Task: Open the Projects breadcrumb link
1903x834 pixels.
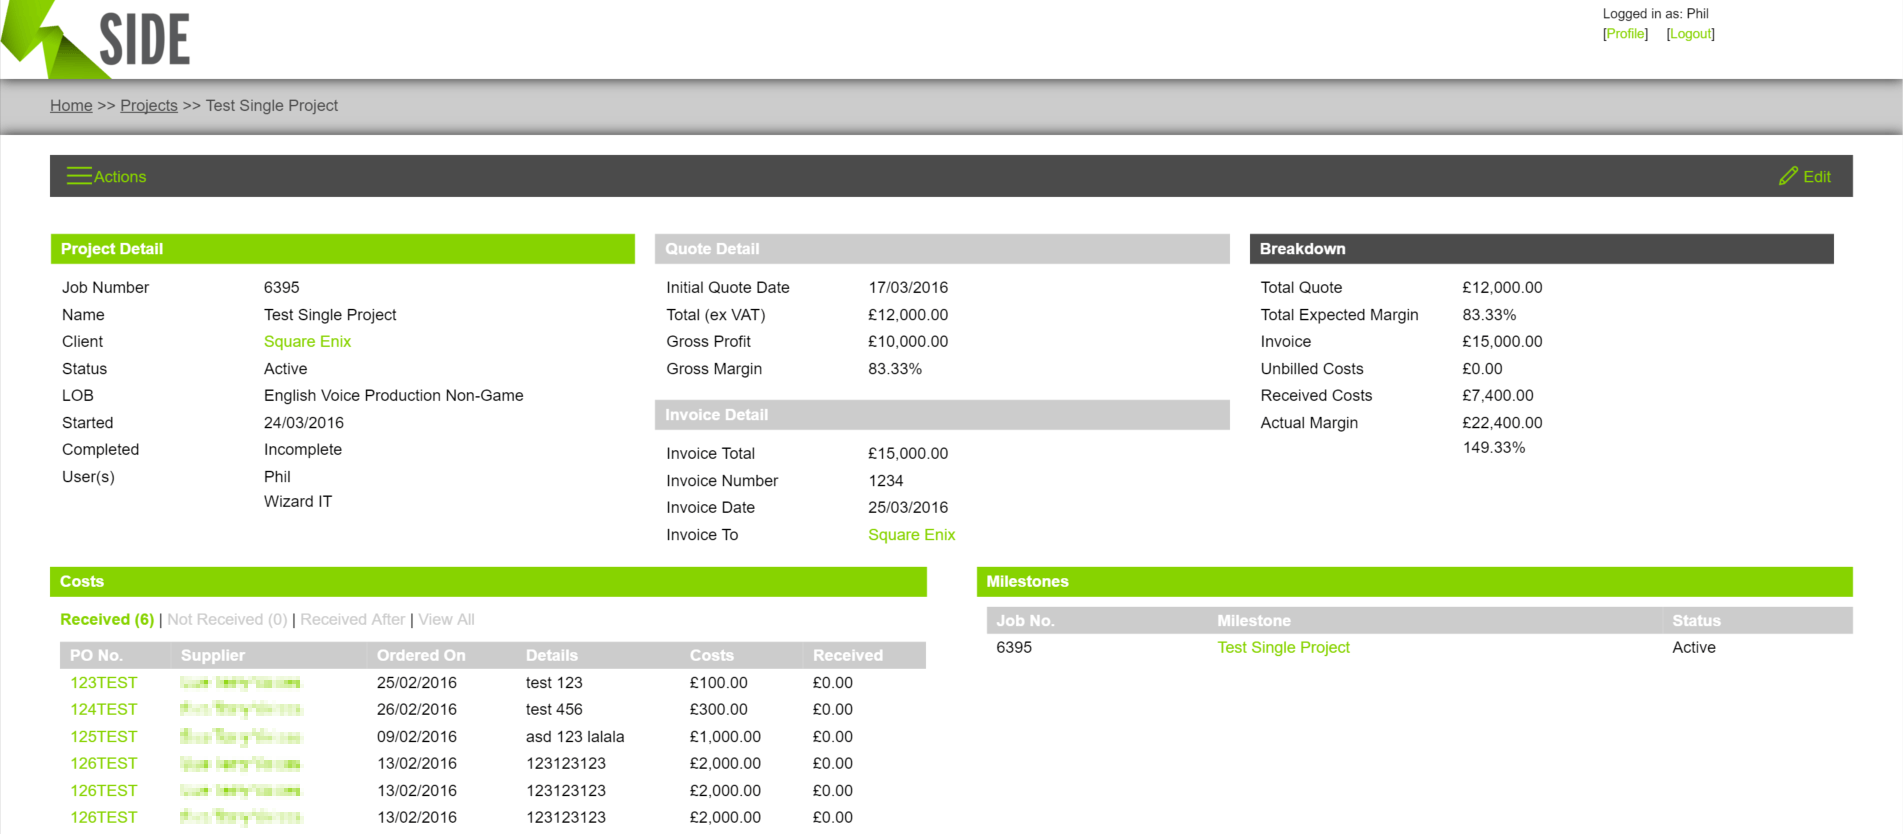Action: pyautogui.click(x=149, y=106)
